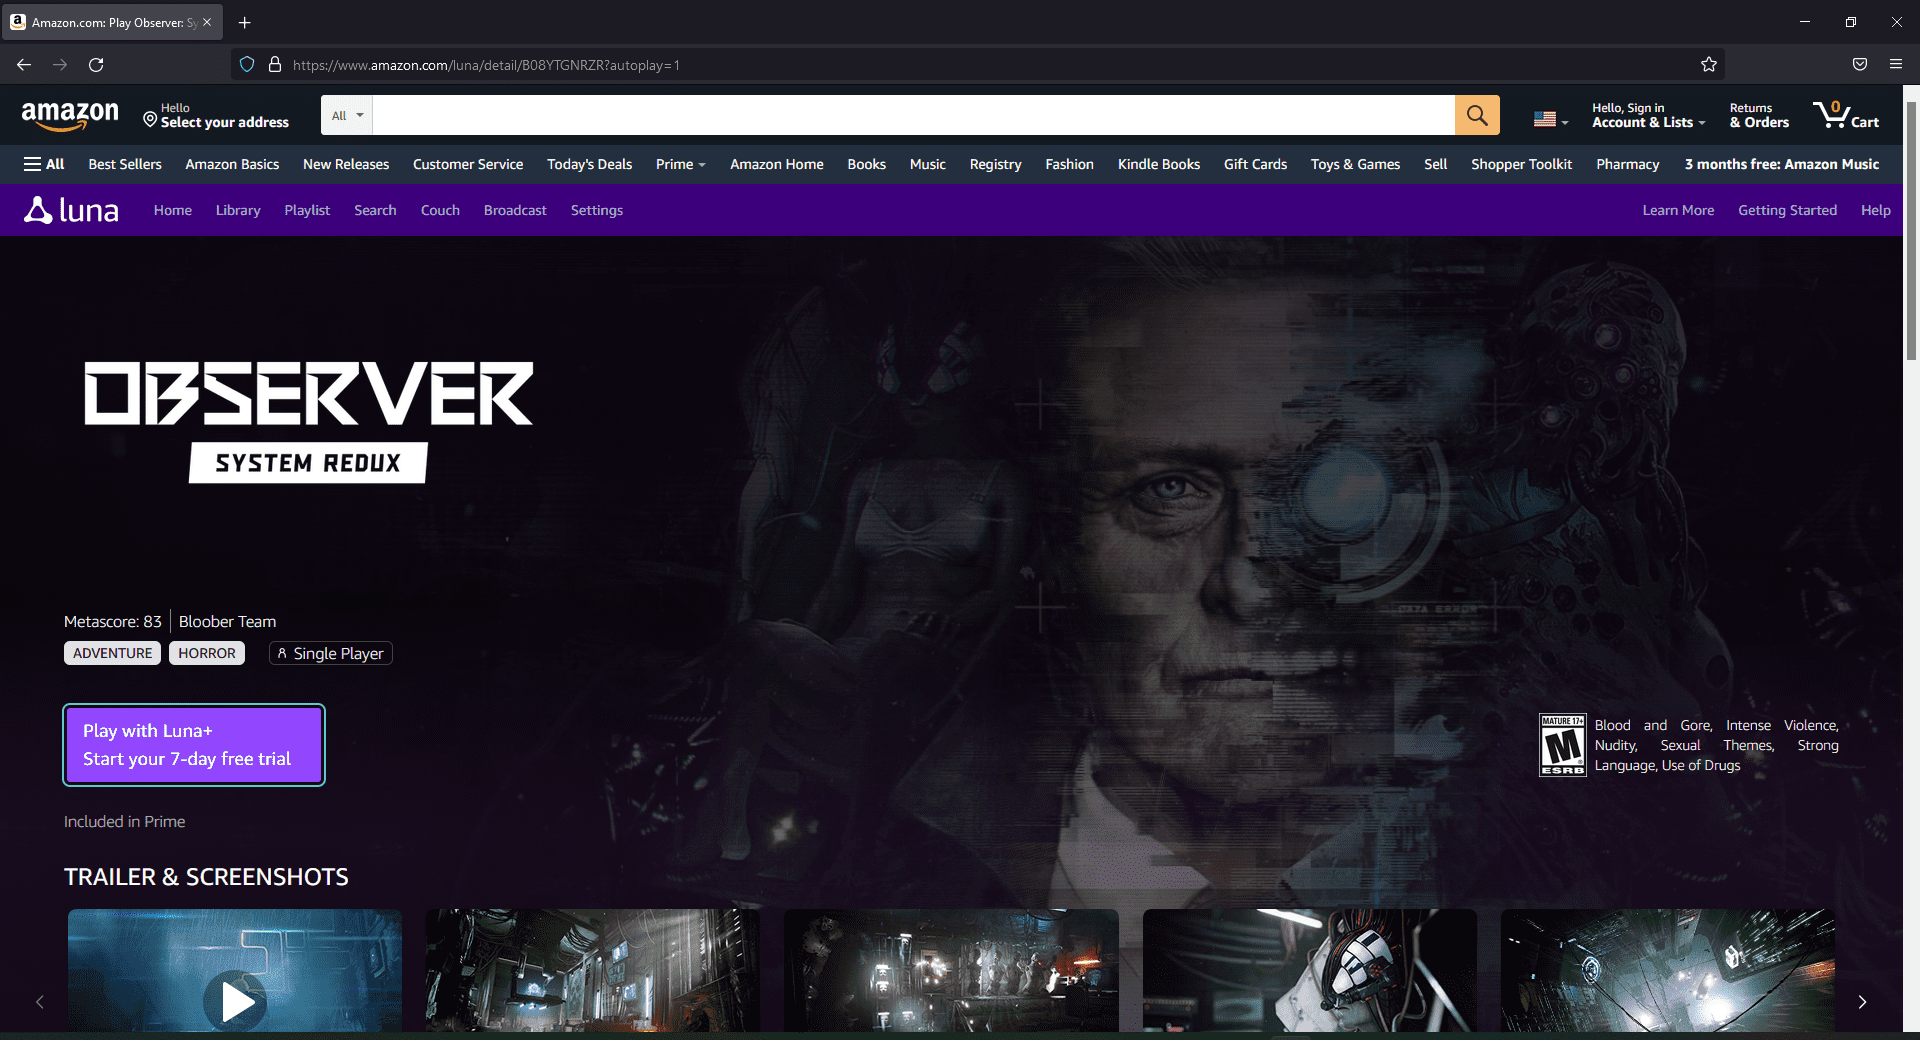Screen dimensions: 1920x1040
Task: Reload the page with the refresh icon
Action: 96,65
